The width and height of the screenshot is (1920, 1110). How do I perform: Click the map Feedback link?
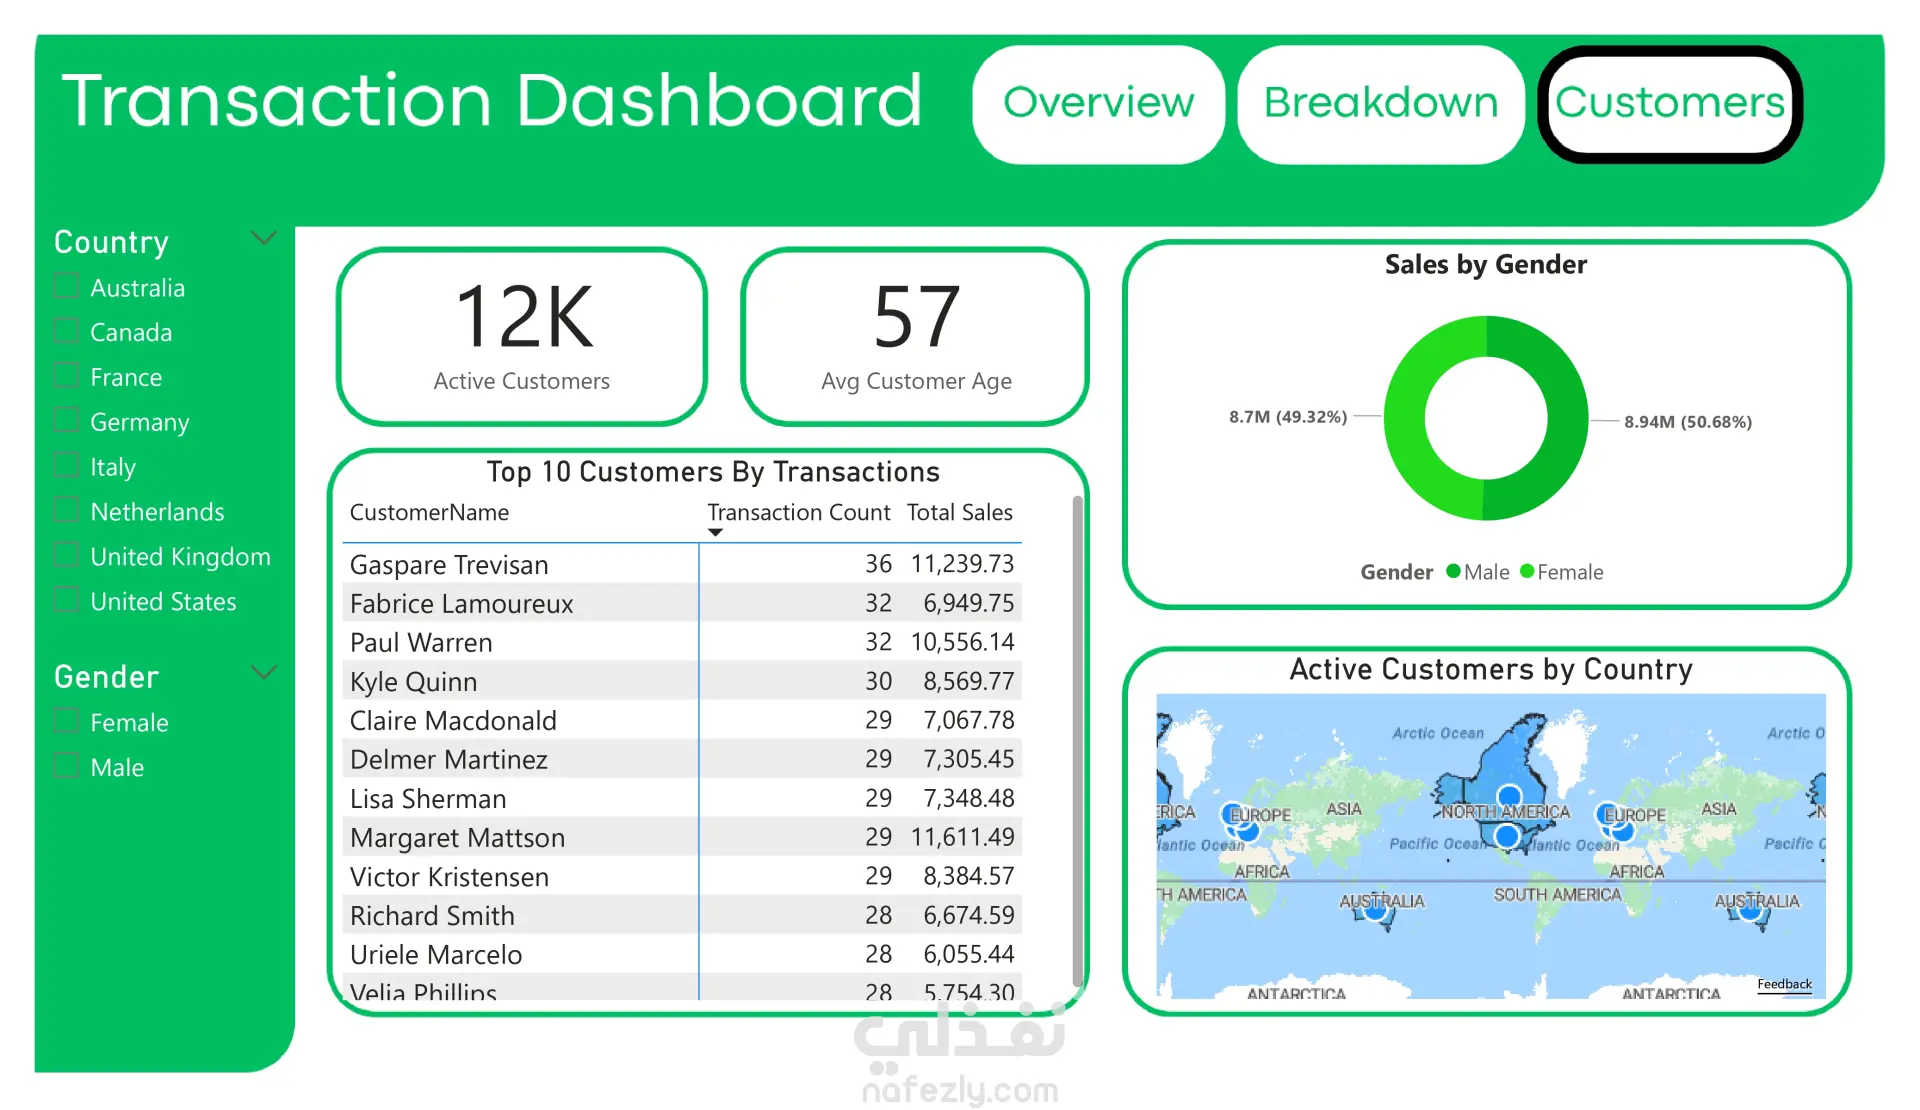tap(1783, 984)
